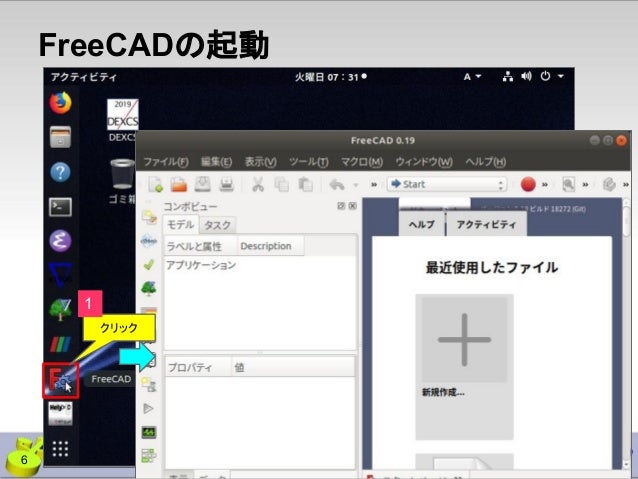Open the ヘルプ tab on start page
Image resolution: width=638 pixels, height=479 pixels.
point(422,225)
